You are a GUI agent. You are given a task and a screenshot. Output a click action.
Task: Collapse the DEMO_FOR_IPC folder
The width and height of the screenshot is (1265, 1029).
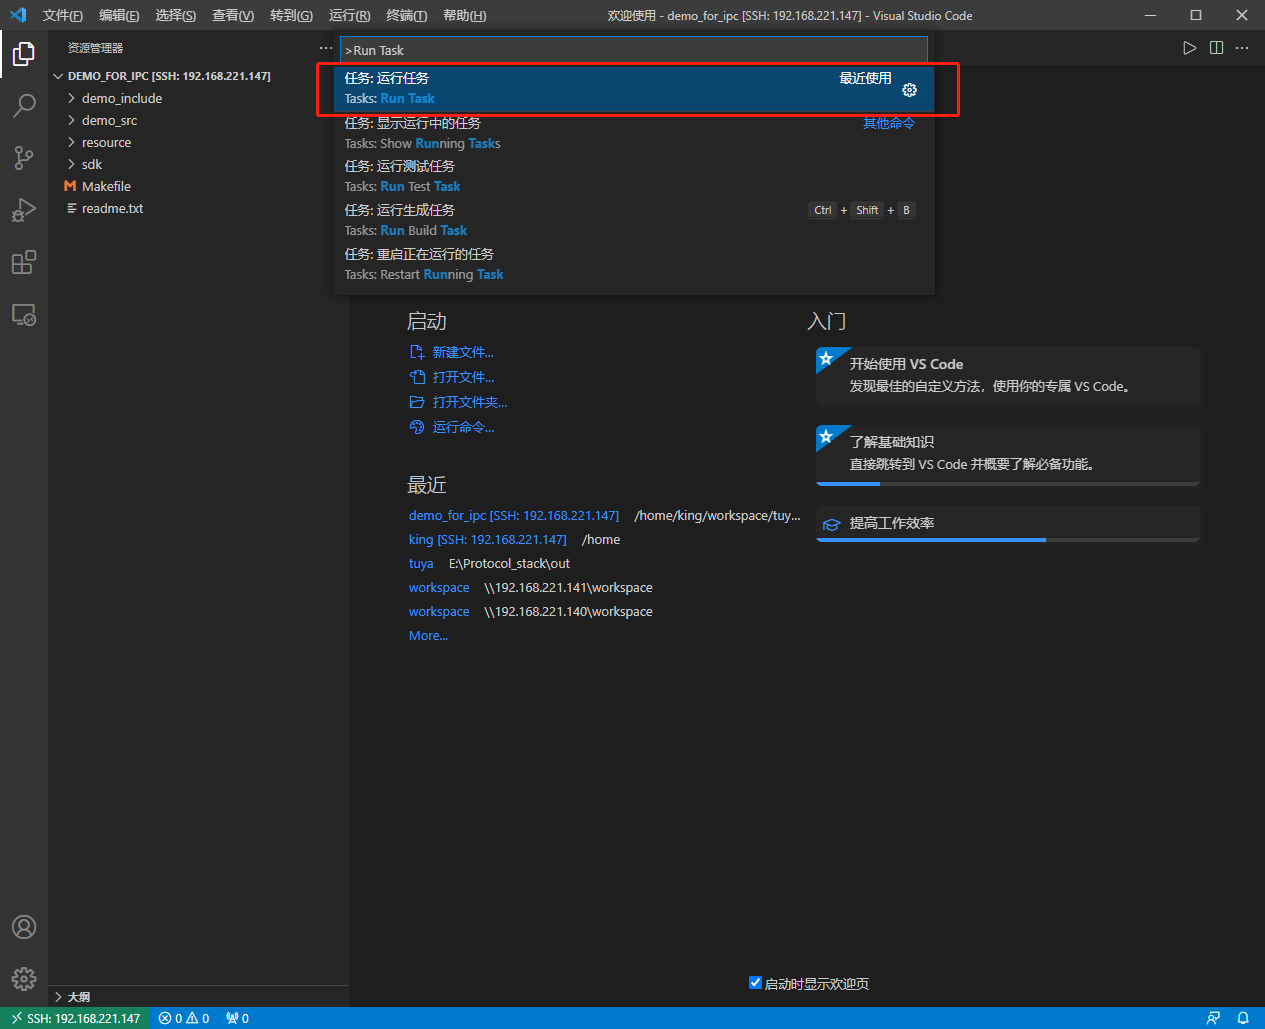[58, 75]
